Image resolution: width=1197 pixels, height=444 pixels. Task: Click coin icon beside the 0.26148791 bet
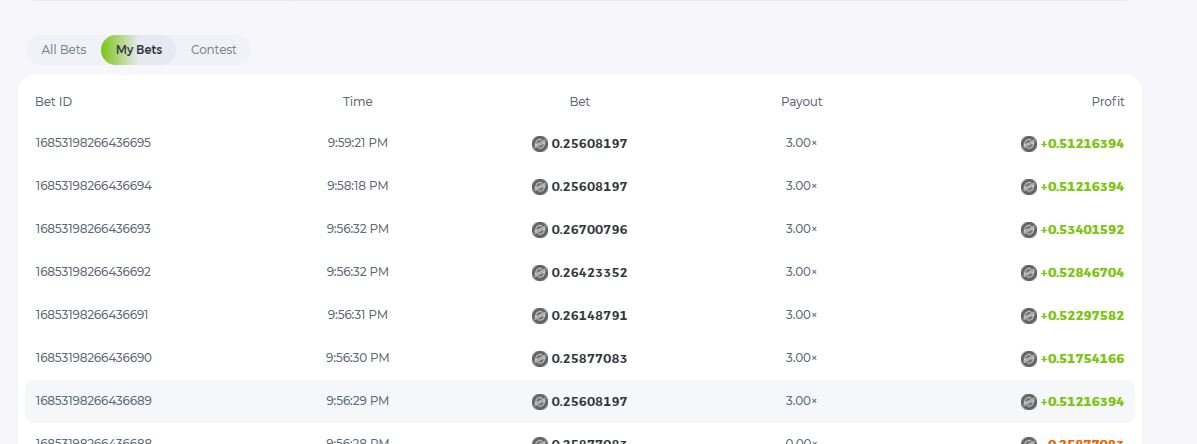point(540,316)
